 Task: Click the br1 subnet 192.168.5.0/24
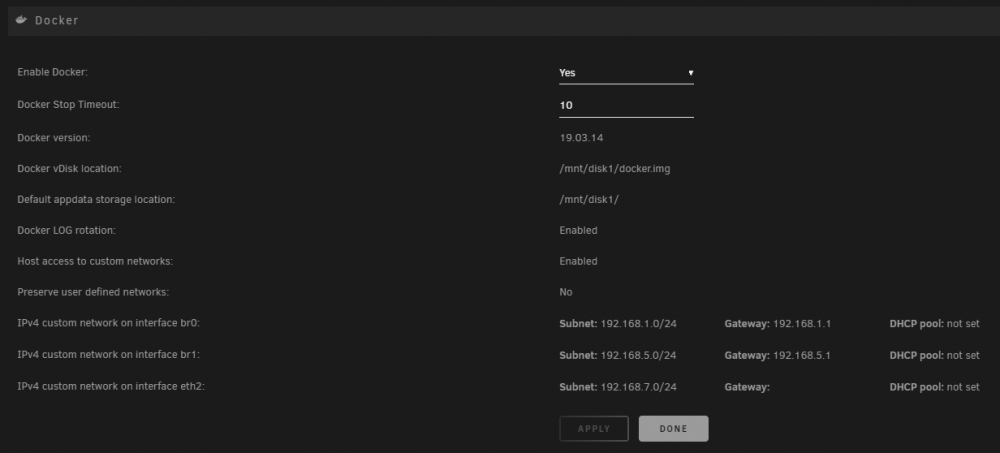pos(638,355)
